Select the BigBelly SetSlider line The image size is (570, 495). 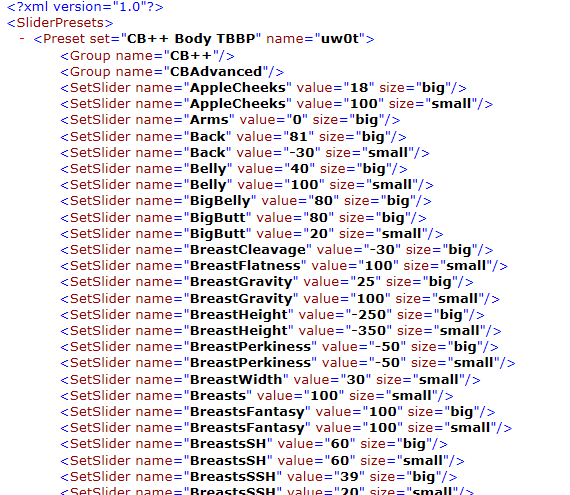[x=246, y=201]
